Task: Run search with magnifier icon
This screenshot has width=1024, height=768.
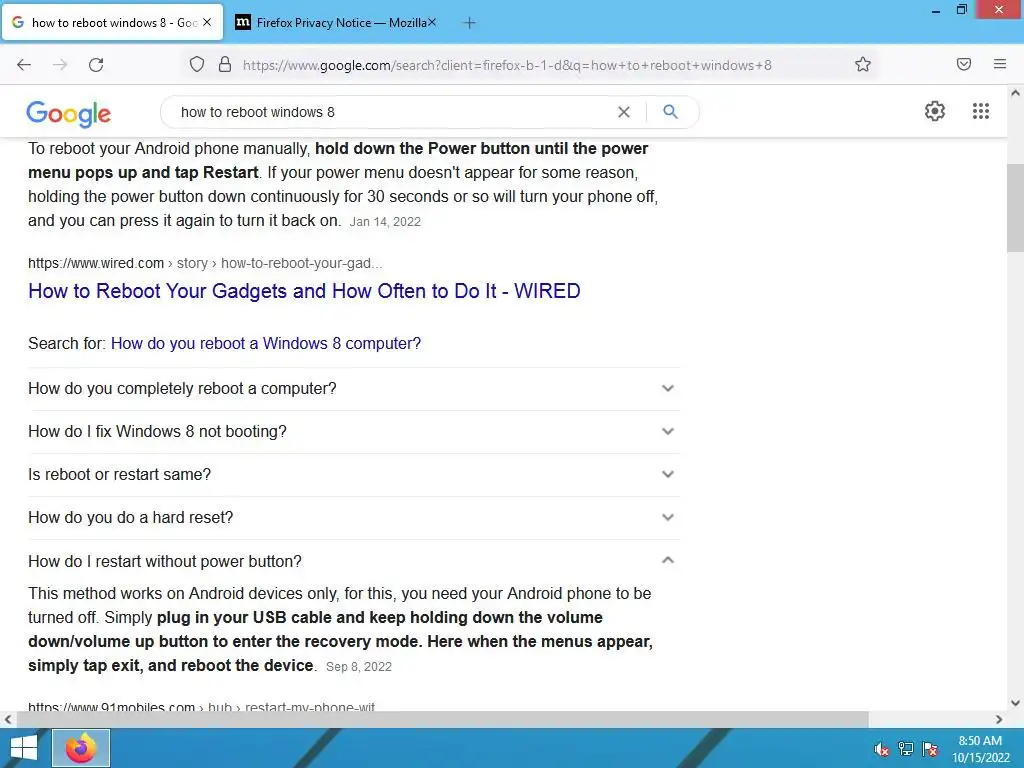Action: click(670, 112)
